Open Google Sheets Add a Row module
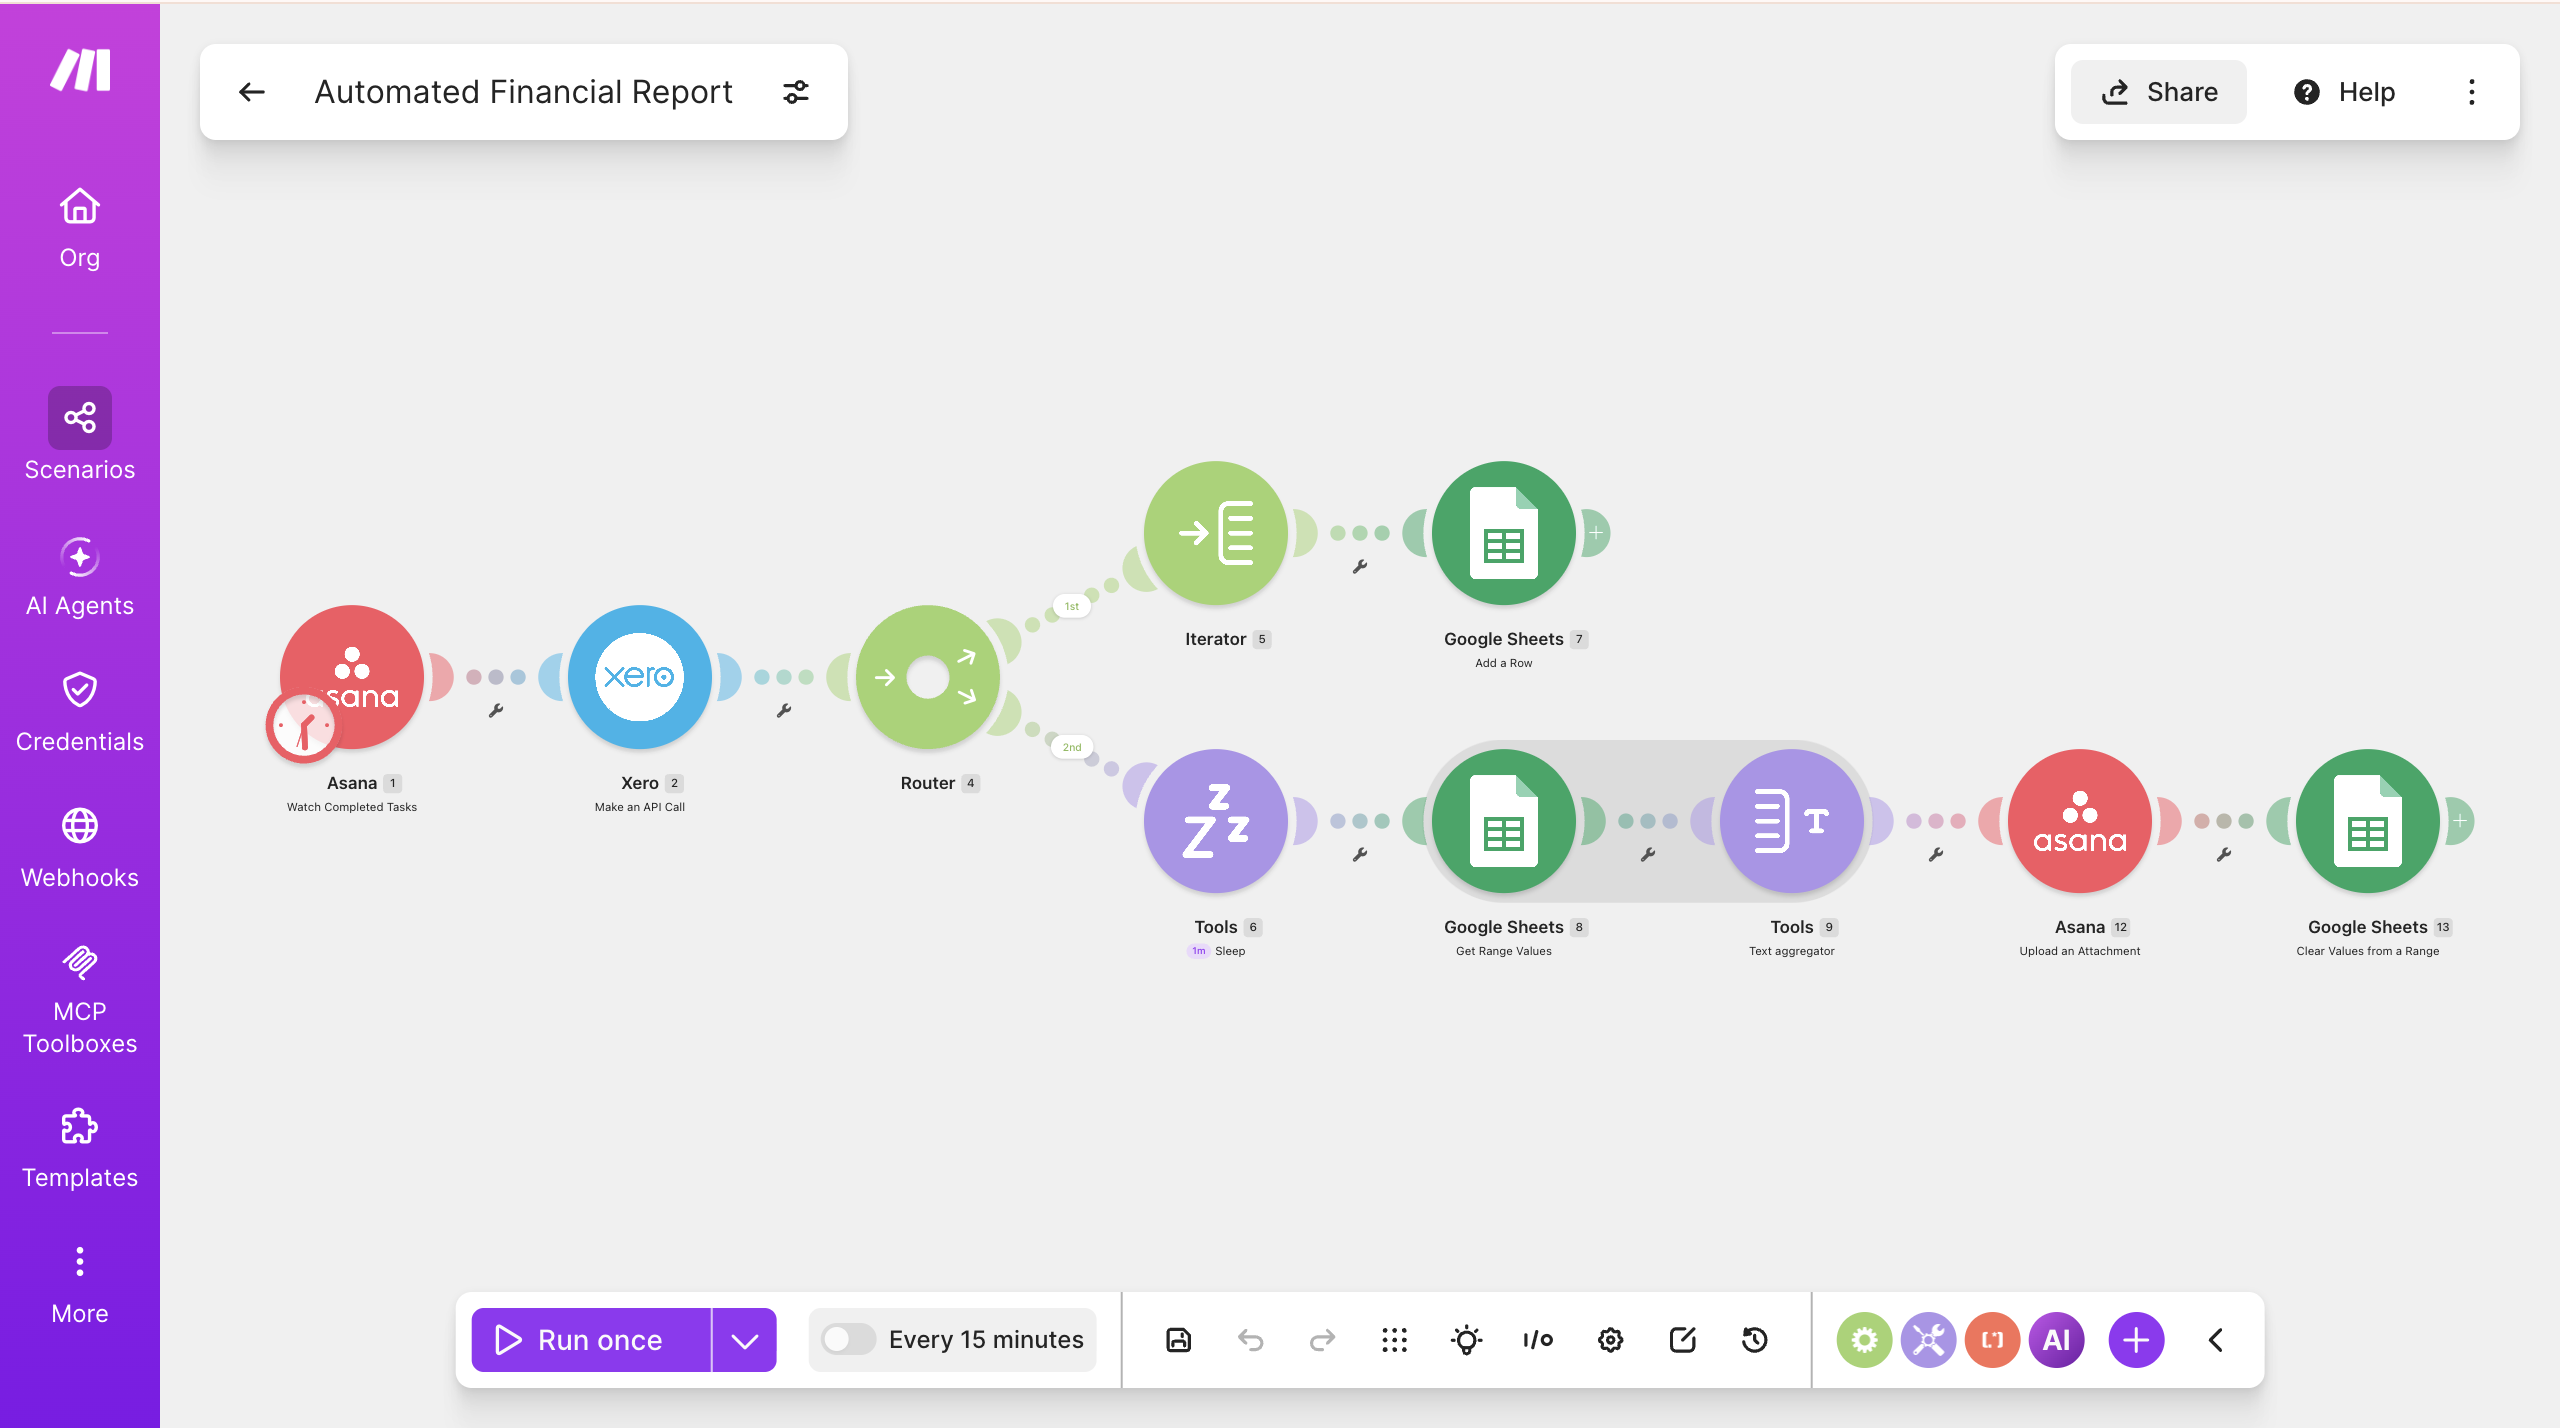The height and width of the screenshot is (1428, 2560). click(1504, 533)
